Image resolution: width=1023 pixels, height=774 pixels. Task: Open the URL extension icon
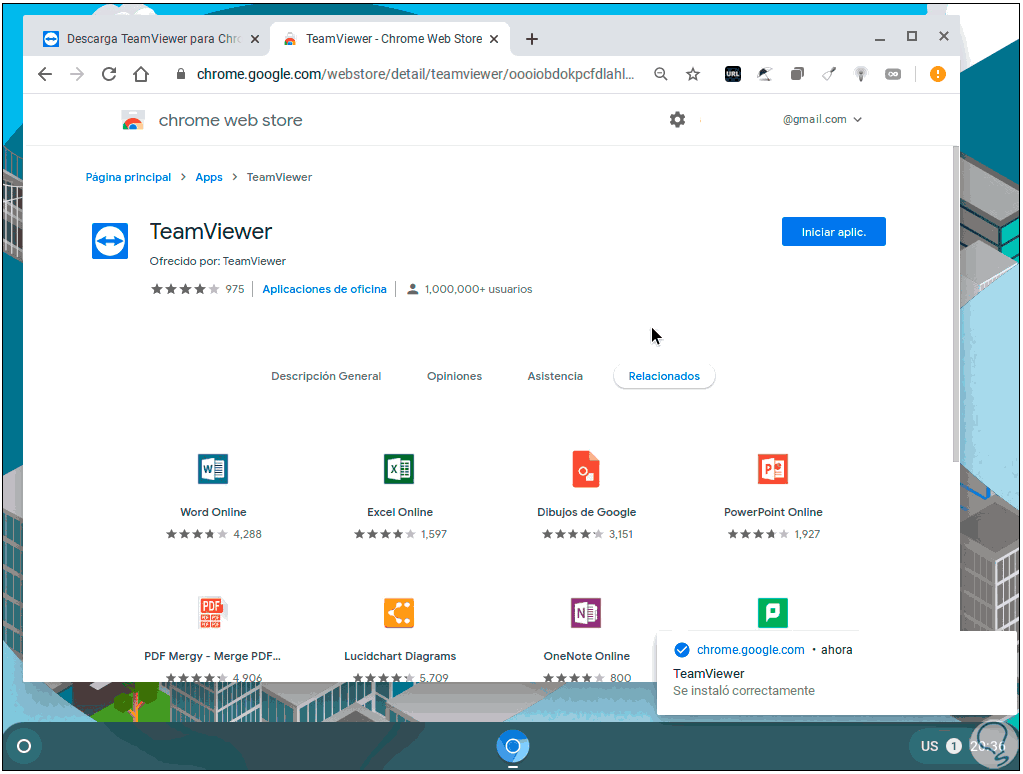coord(733,74)
